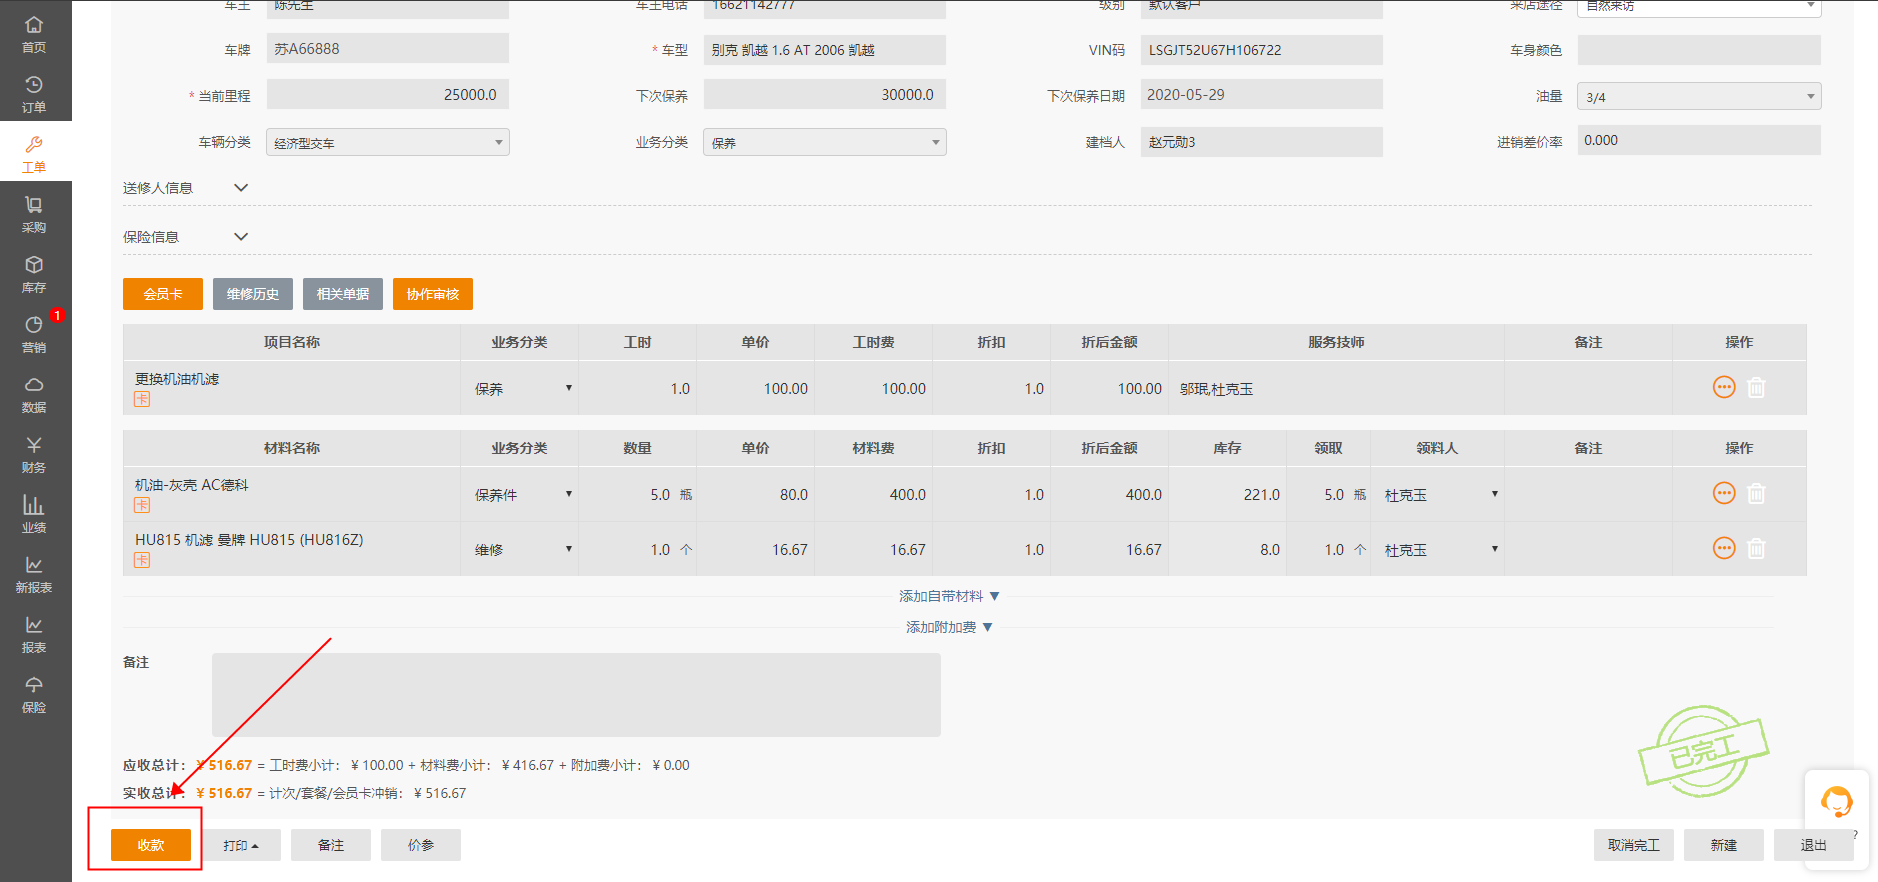The height and width of the screenshot is (882, 1878).
Task: Delete the 更换机油机滤 service row
Action: coord(1756,387)
